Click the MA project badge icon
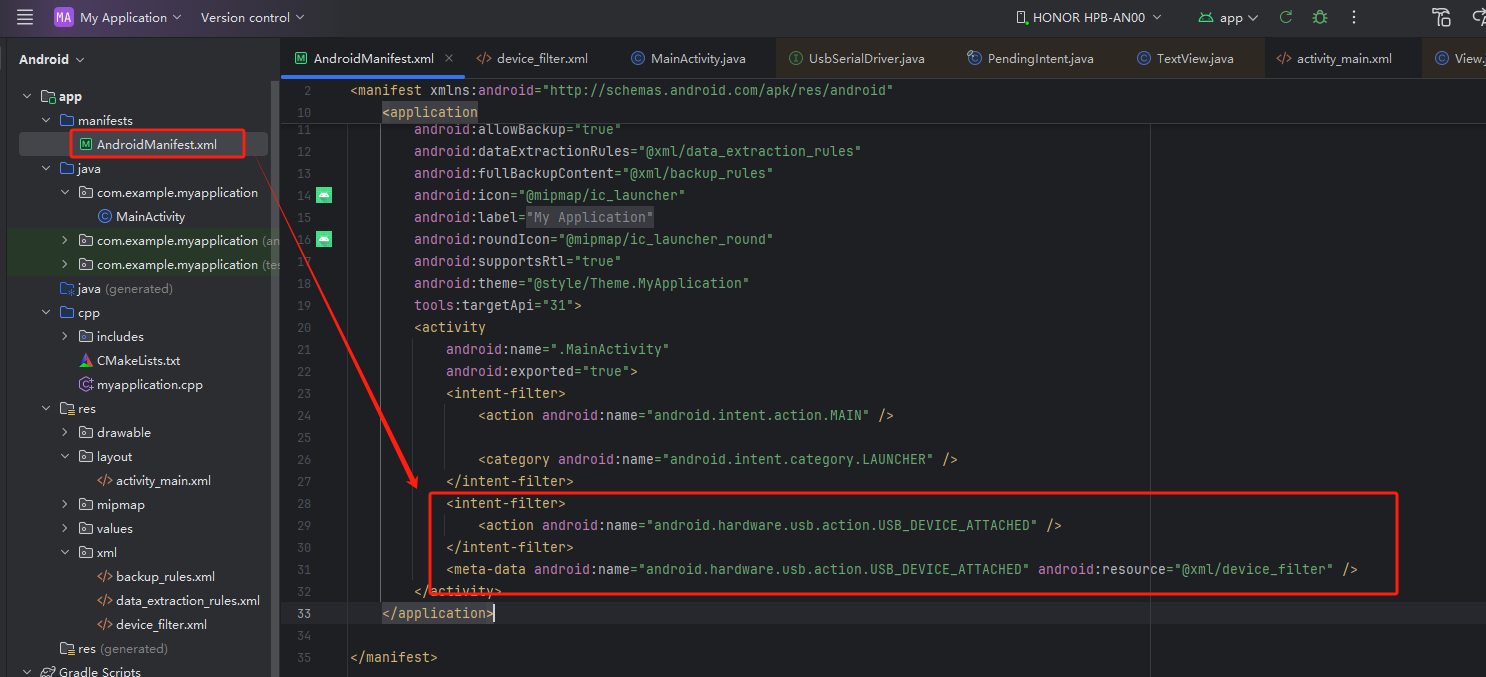 coord(64,17)
